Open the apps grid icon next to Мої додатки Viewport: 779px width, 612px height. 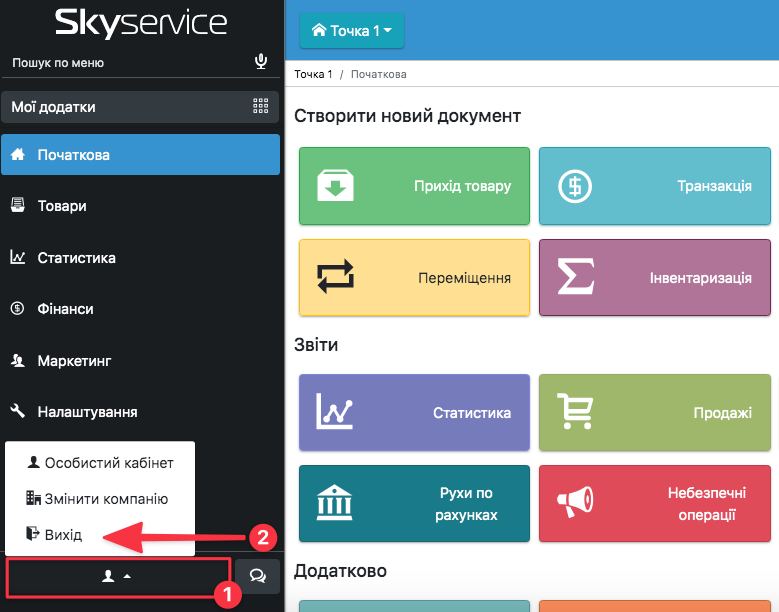[x=261, y=107]
